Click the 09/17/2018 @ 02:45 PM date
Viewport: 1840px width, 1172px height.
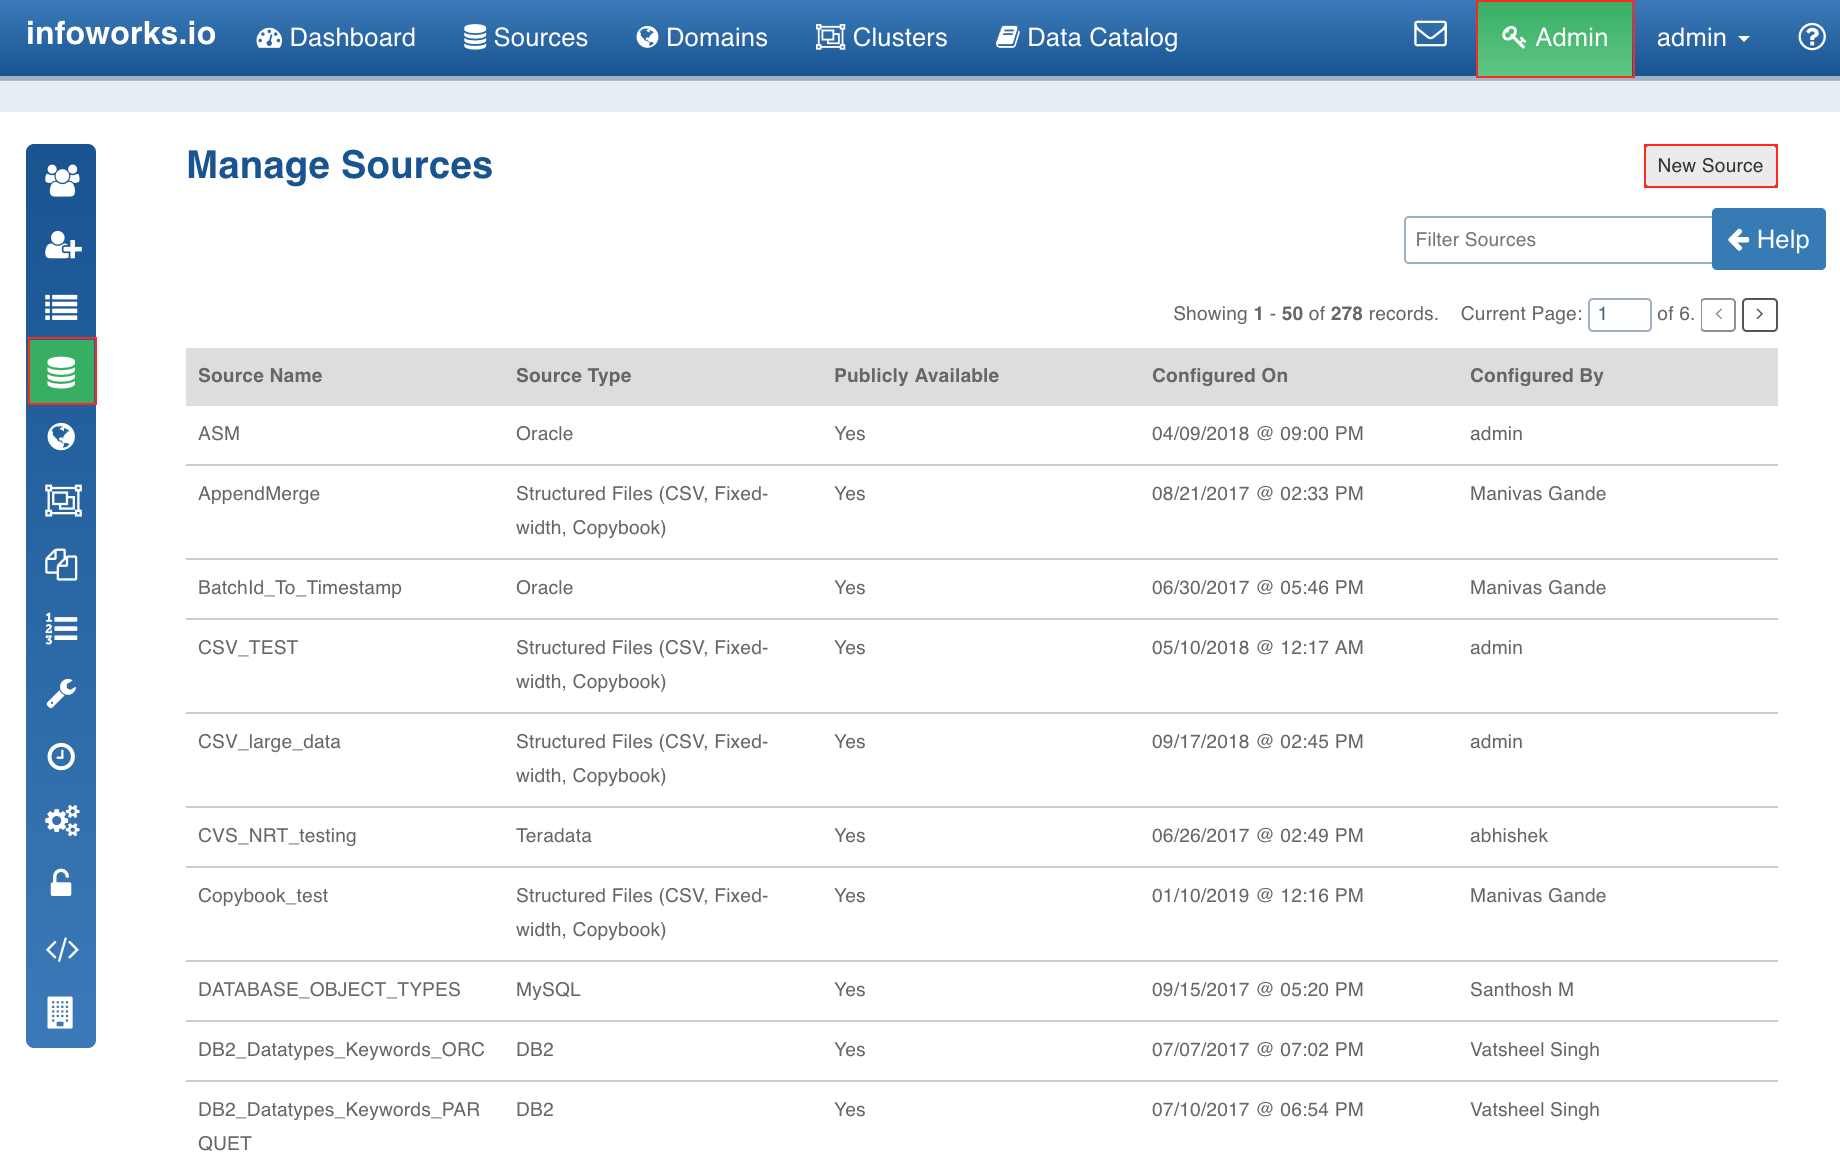point(1258,742)
